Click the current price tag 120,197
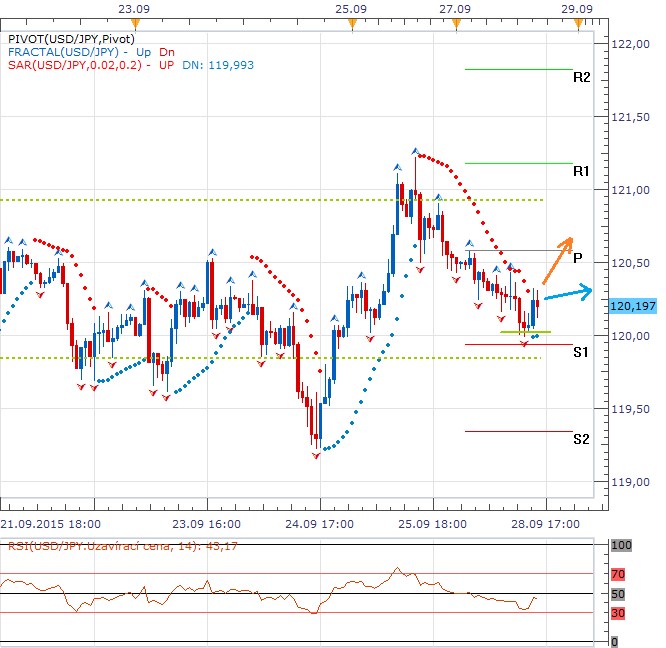Viewport: 666px width, 648px height. click(630, 306)
